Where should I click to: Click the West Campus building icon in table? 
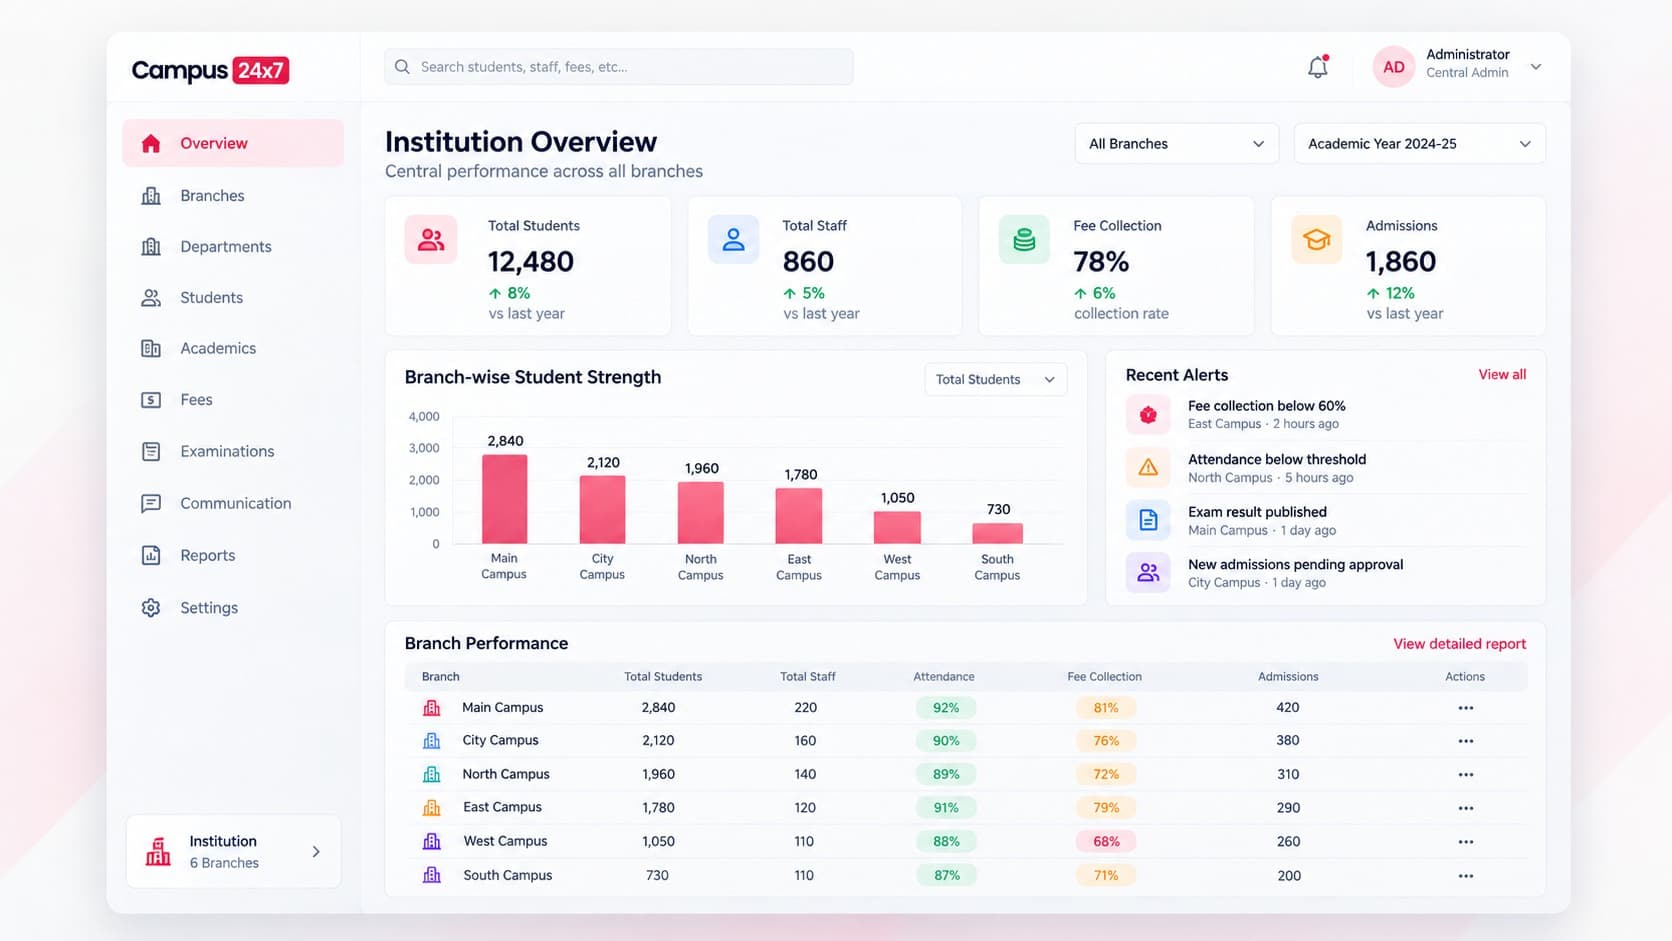click(x=432, y=842)
